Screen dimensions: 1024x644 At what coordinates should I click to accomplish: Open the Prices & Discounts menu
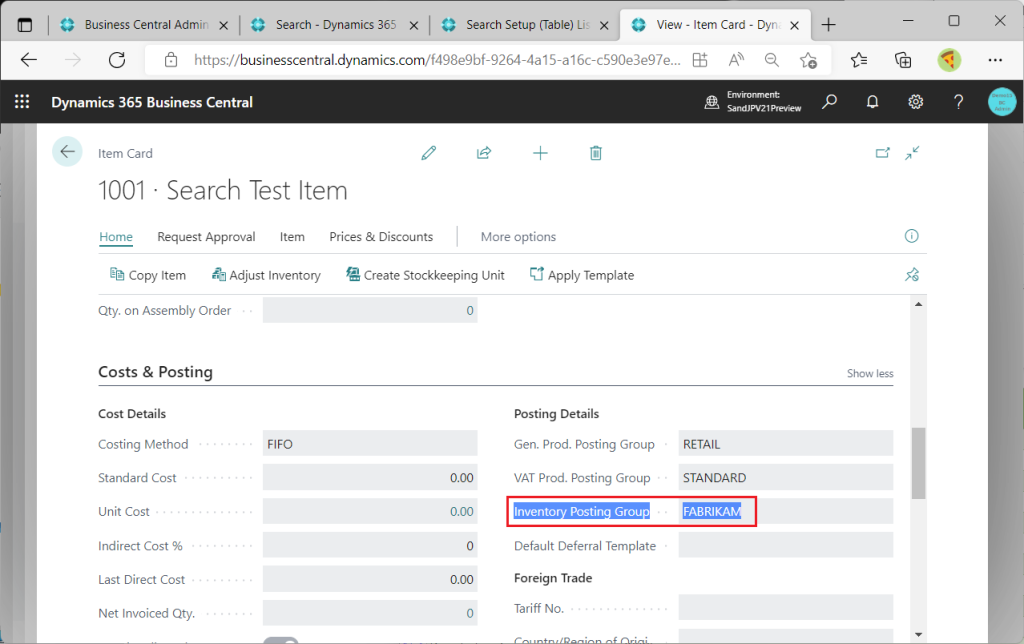pyautogui.click(x=381, y=236)
